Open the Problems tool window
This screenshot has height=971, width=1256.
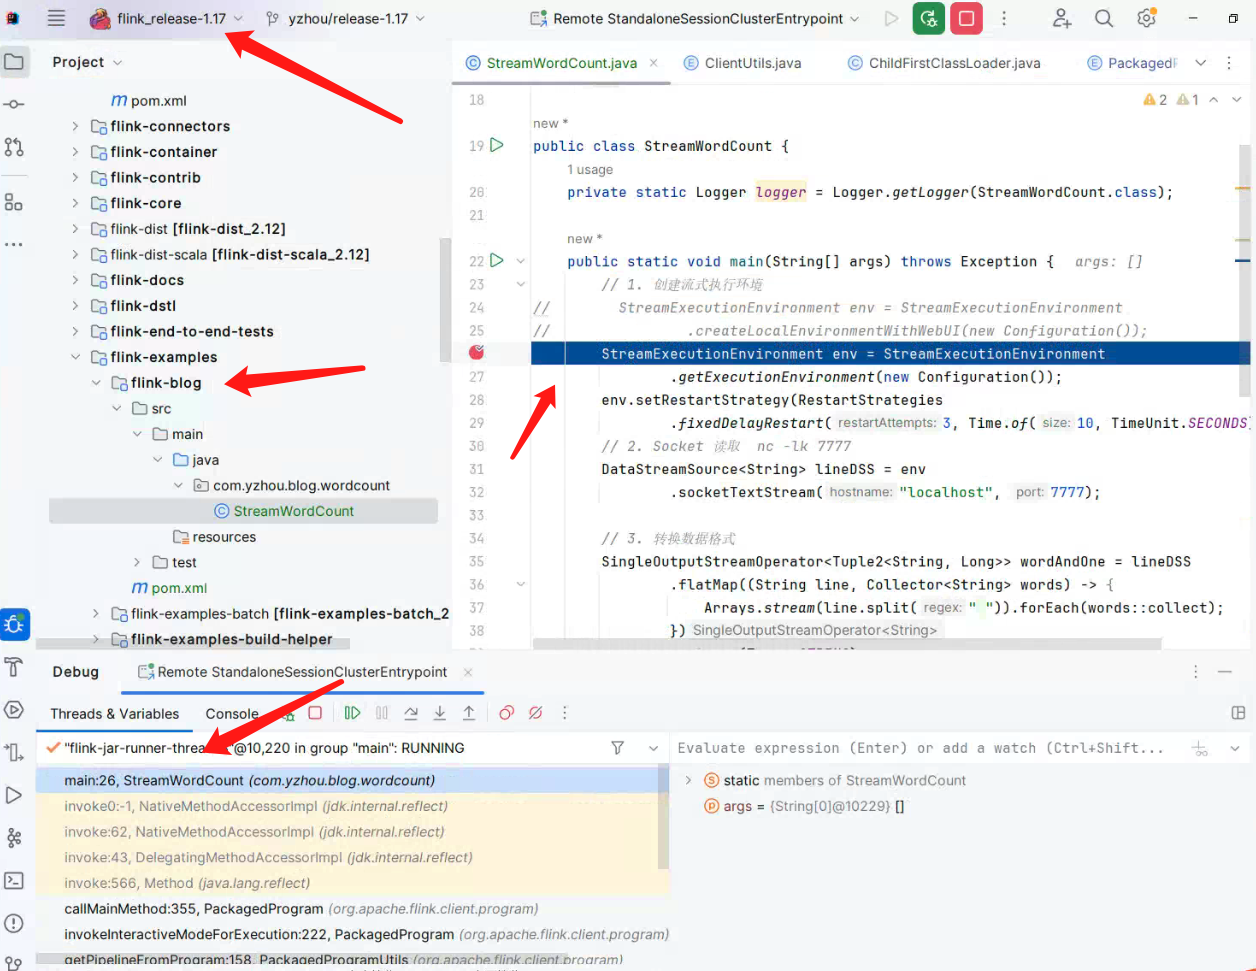[14, 923]
